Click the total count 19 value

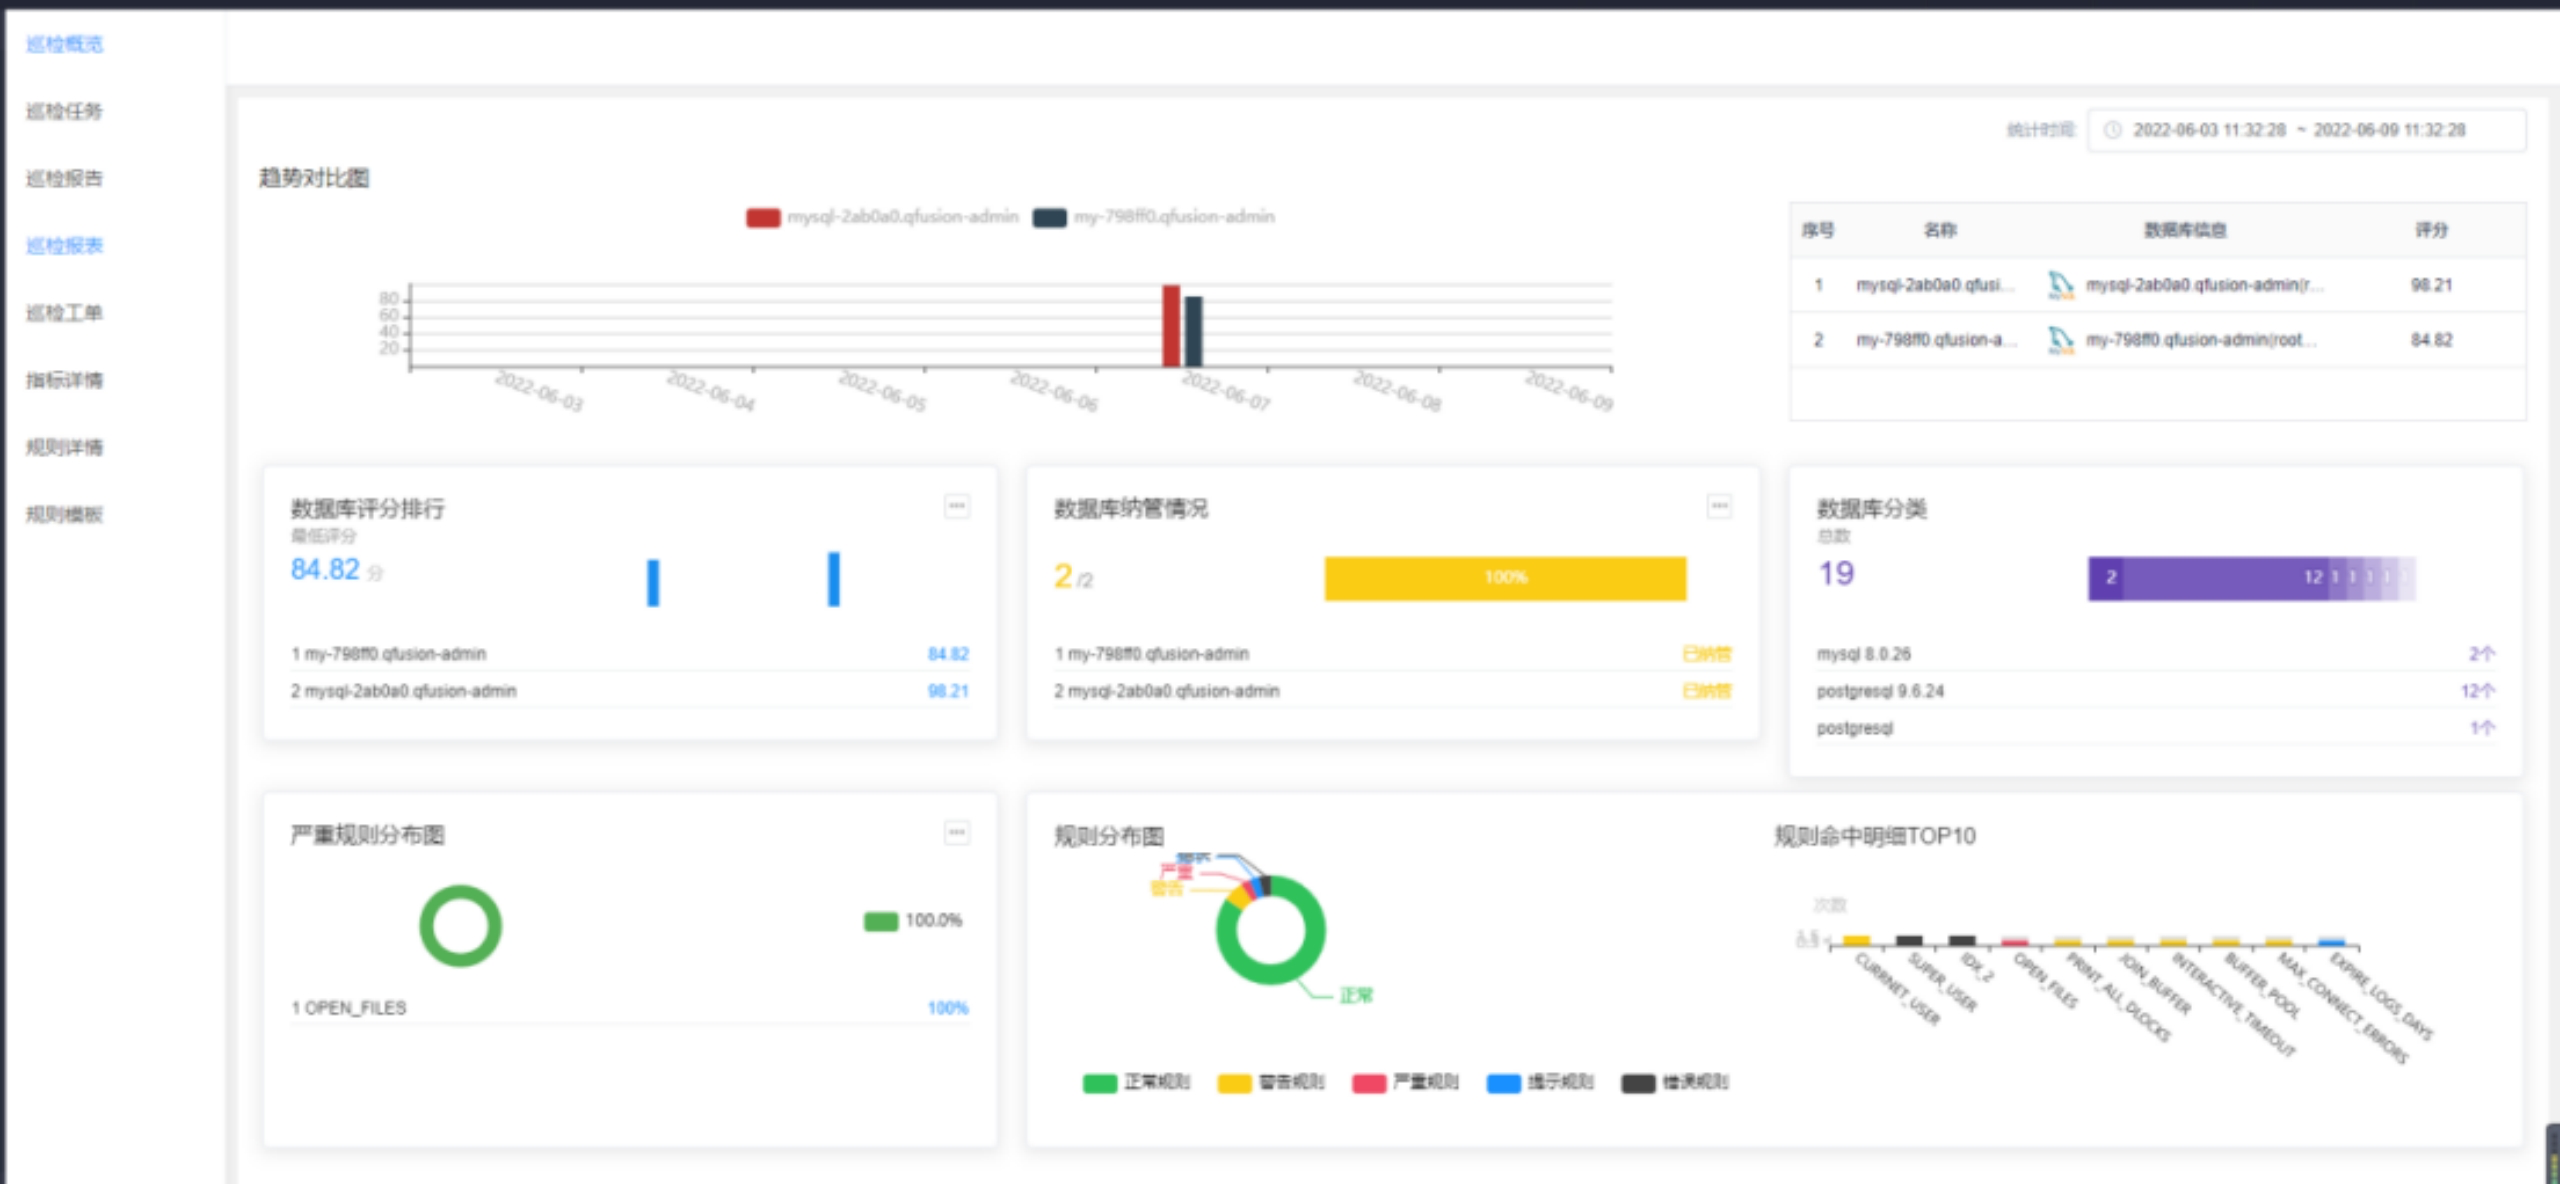(x=1836, y=573)
